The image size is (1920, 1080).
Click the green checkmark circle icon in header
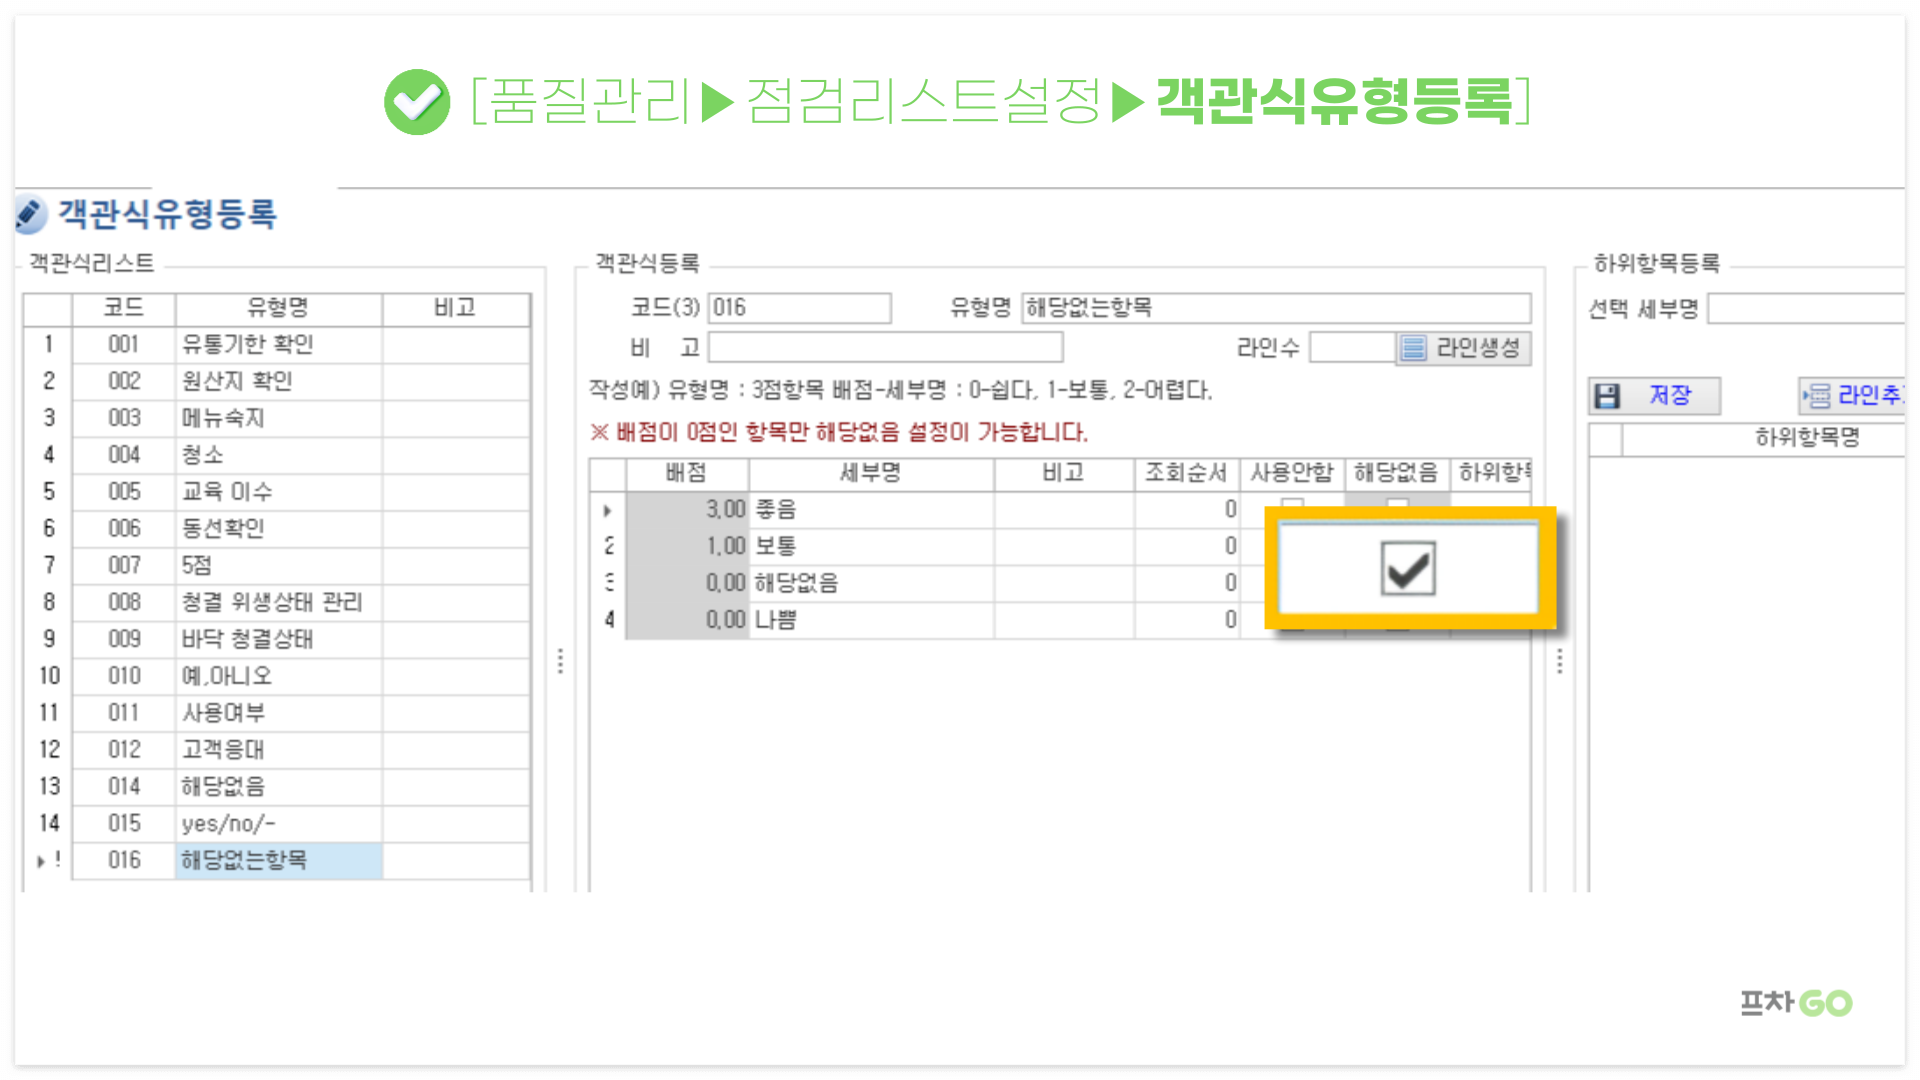point(417,102)
